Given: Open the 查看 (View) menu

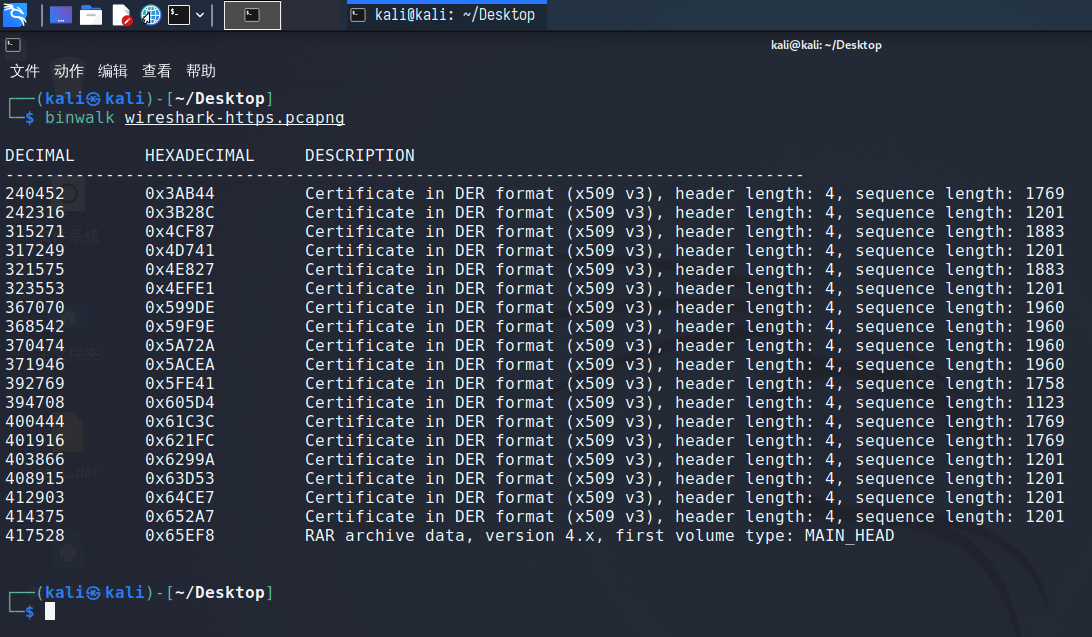Looking at the screenshot, I should click(157, 71).
